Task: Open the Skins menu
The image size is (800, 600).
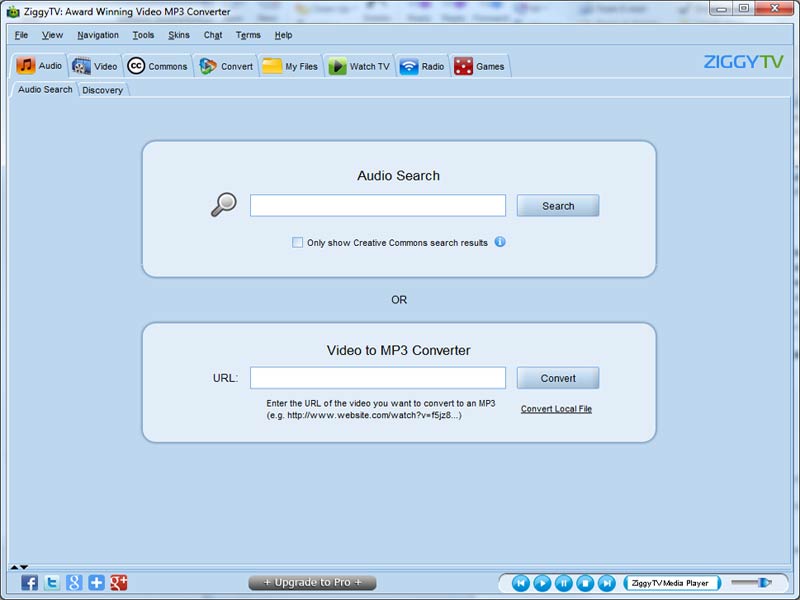Action: [x=179, y=35]
